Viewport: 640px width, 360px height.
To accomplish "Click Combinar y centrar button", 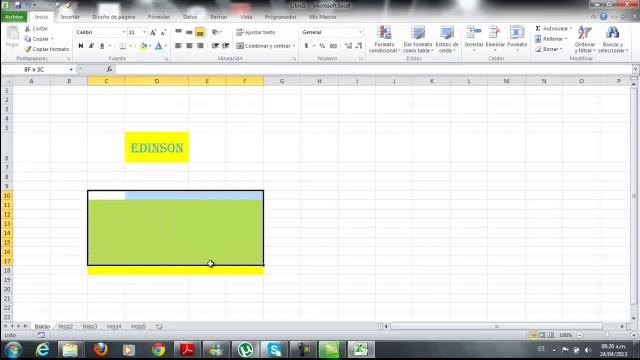I will click(x=263, y=46).
